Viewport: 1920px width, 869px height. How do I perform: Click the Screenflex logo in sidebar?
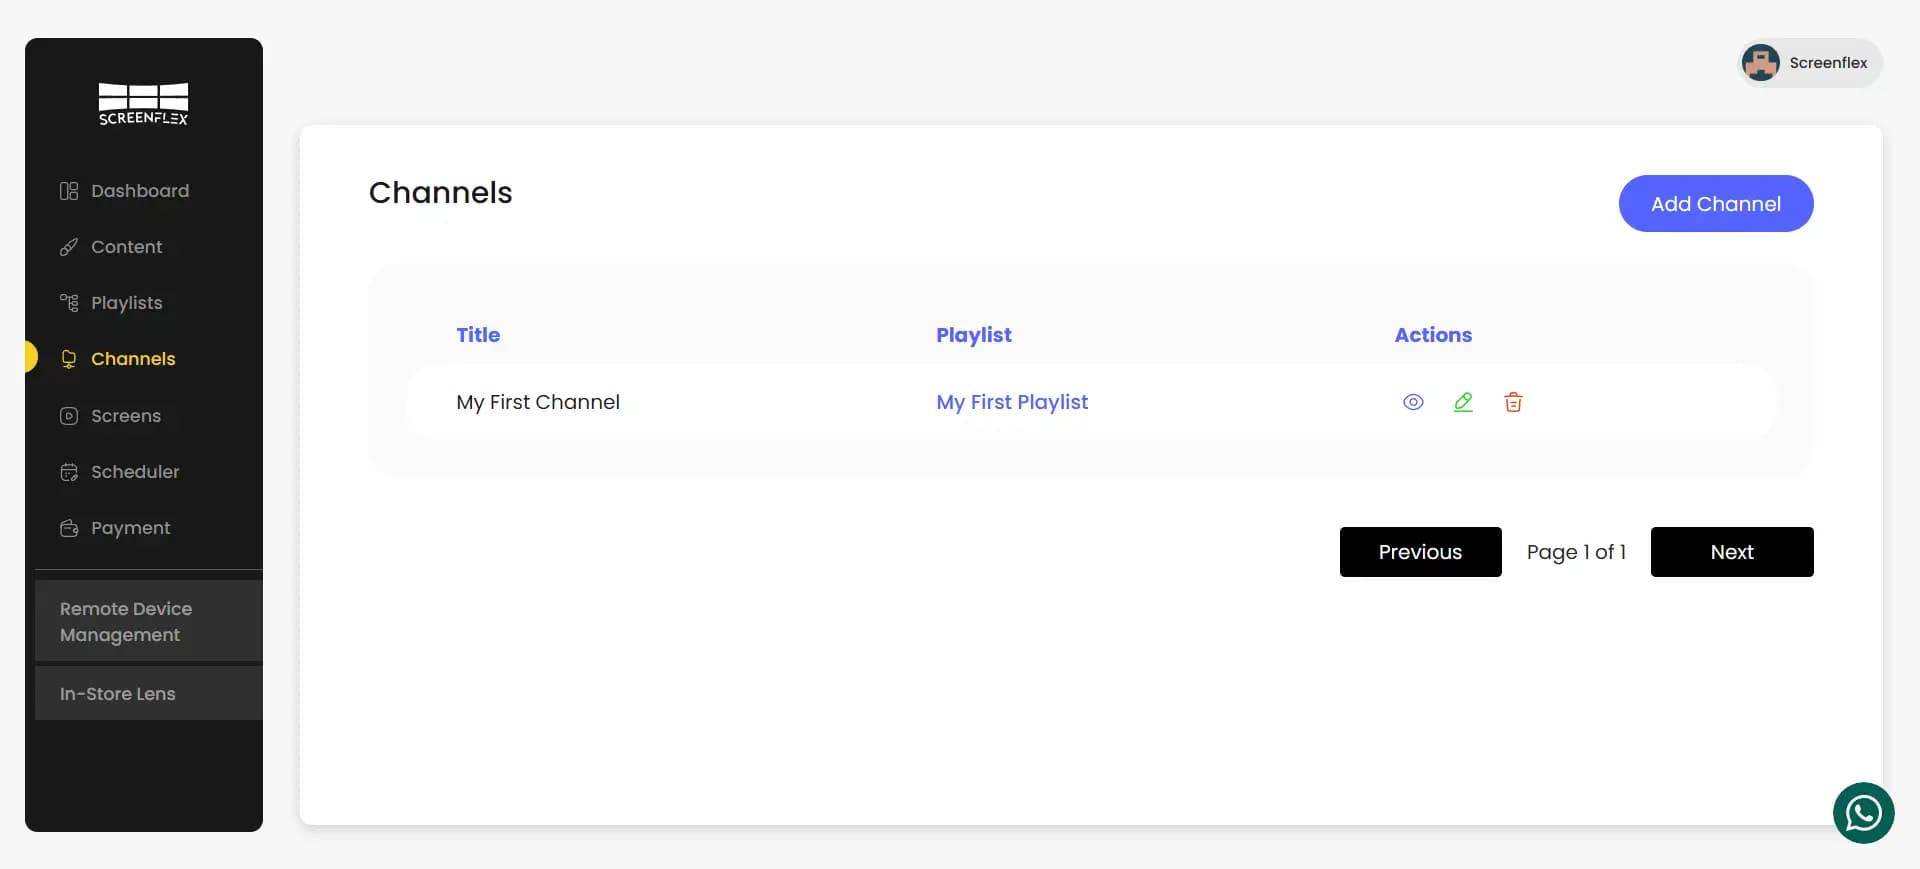click(x=143, y=104)
